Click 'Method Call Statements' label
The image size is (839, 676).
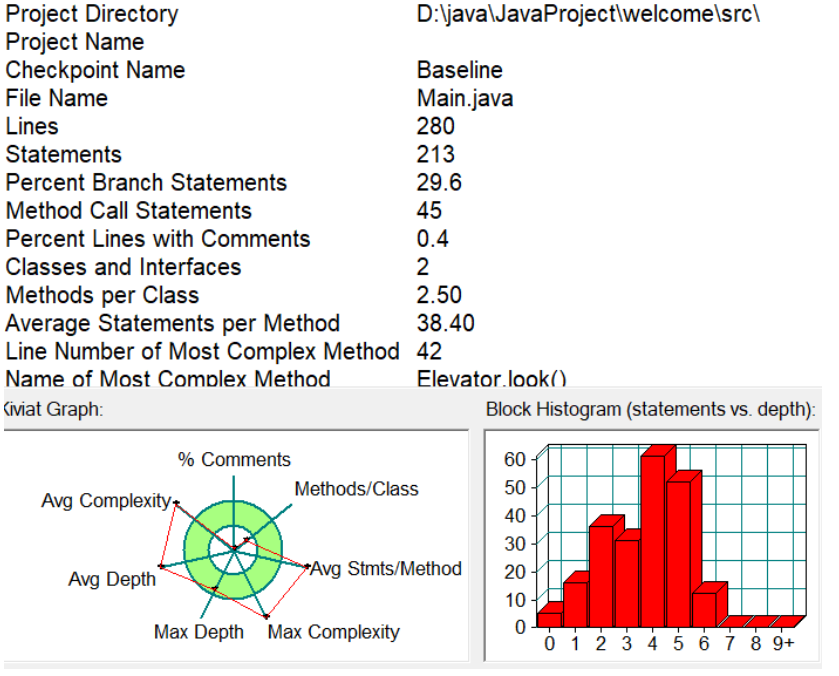tap(128, 211)
